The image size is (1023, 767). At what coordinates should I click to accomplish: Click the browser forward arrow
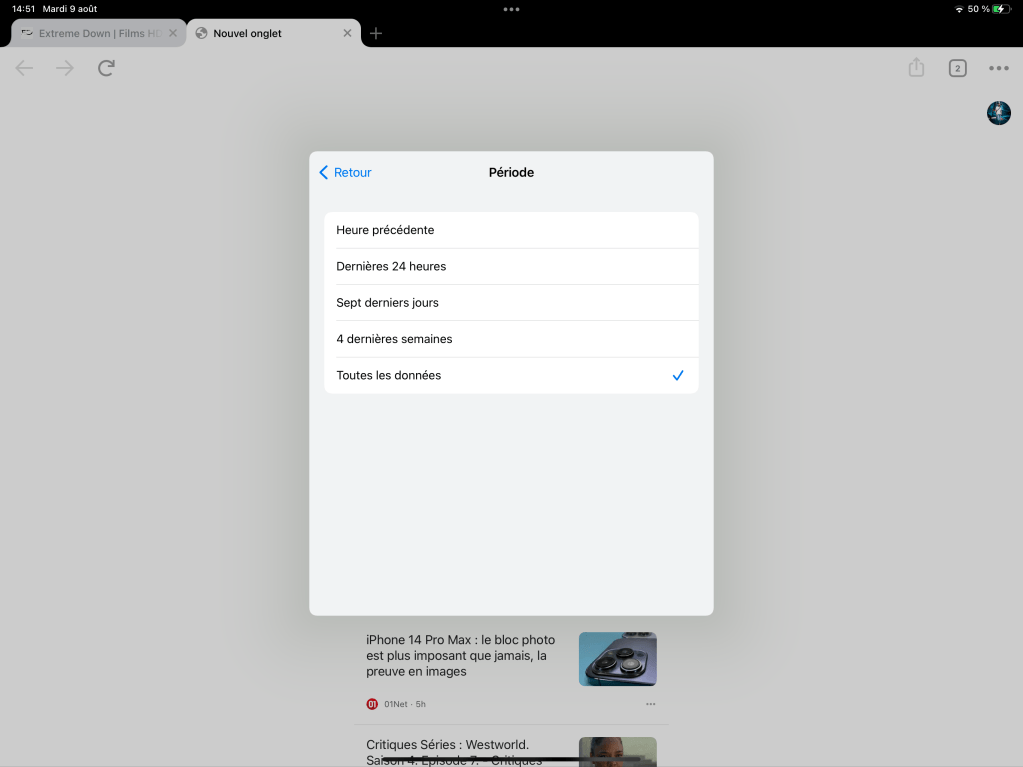coord(65,68)
